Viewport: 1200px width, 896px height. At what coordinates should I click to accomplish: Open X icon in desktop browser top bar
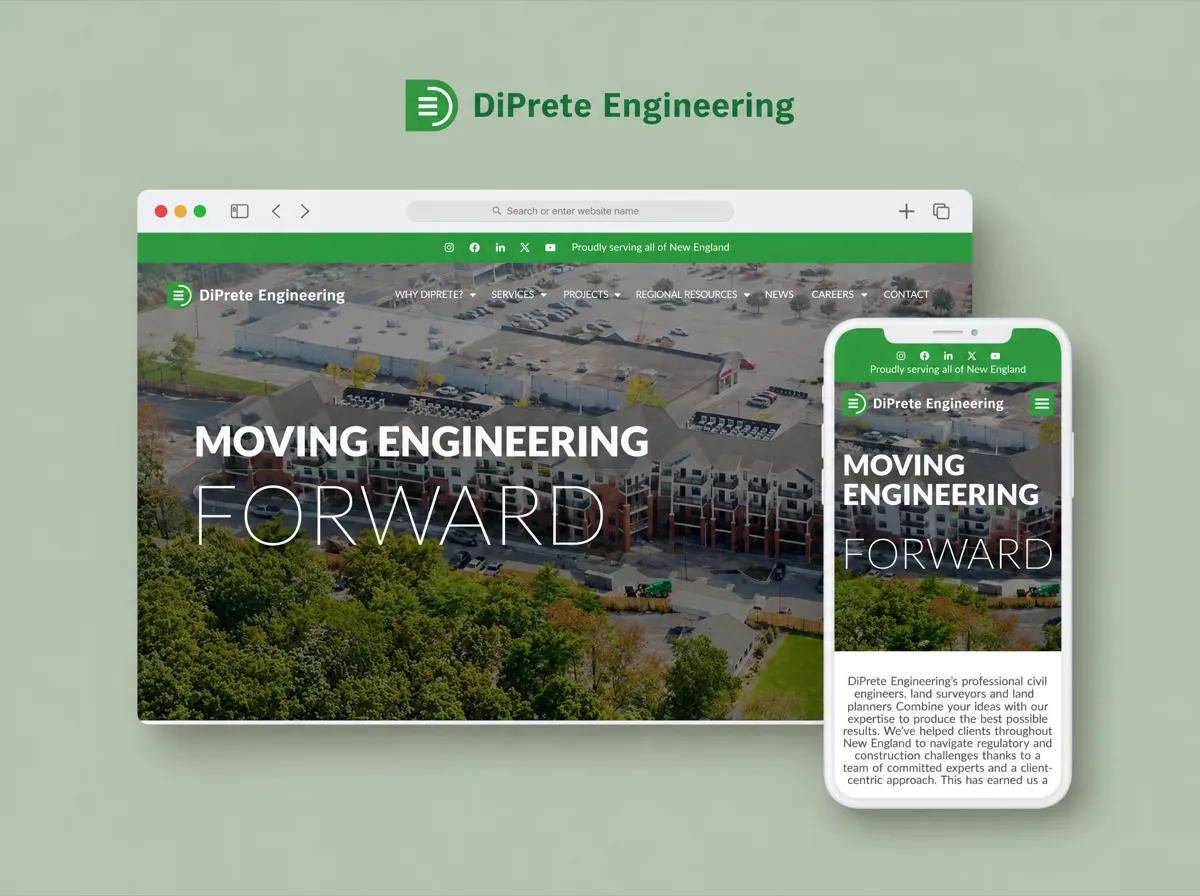pos(524,247)
